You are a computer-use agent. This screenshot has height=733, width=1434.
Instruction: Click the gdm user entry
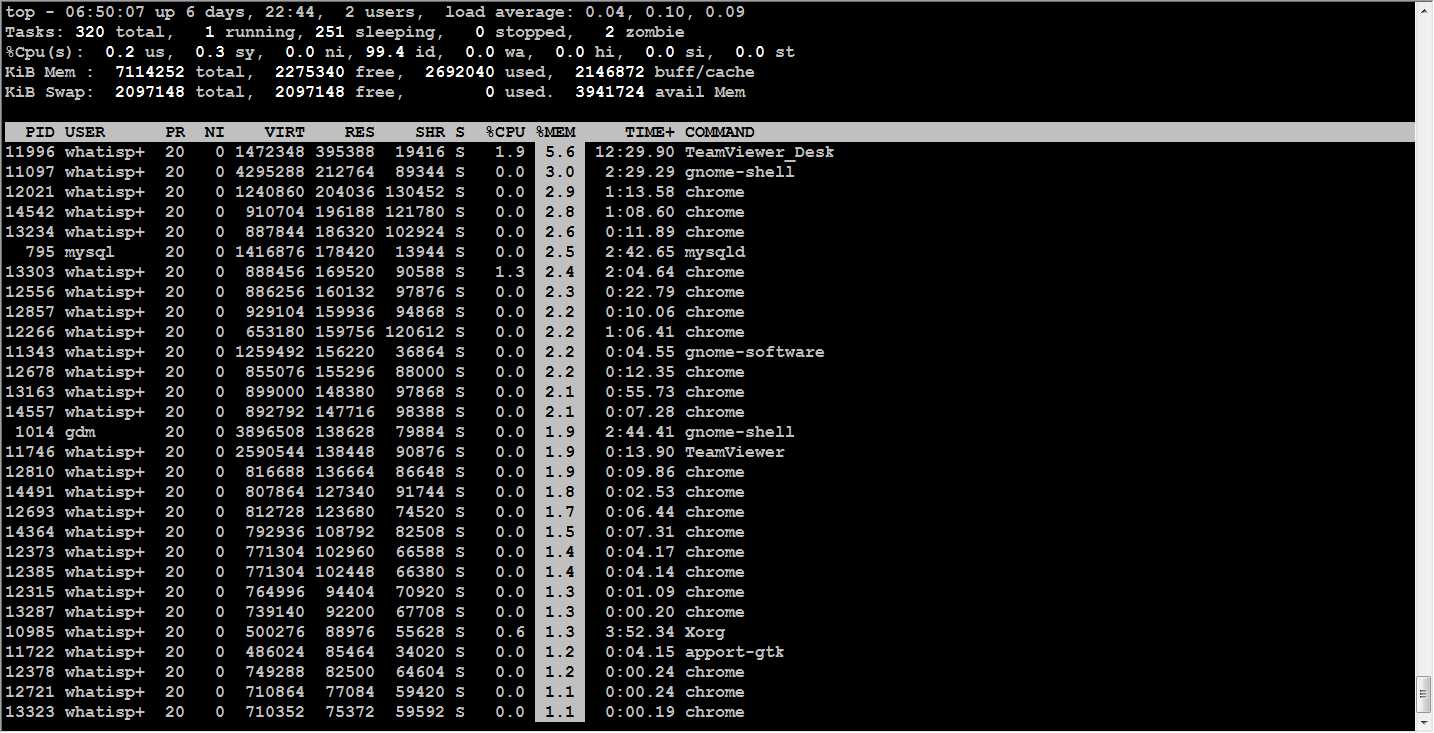pyautogui.click(x=80, y=432)
